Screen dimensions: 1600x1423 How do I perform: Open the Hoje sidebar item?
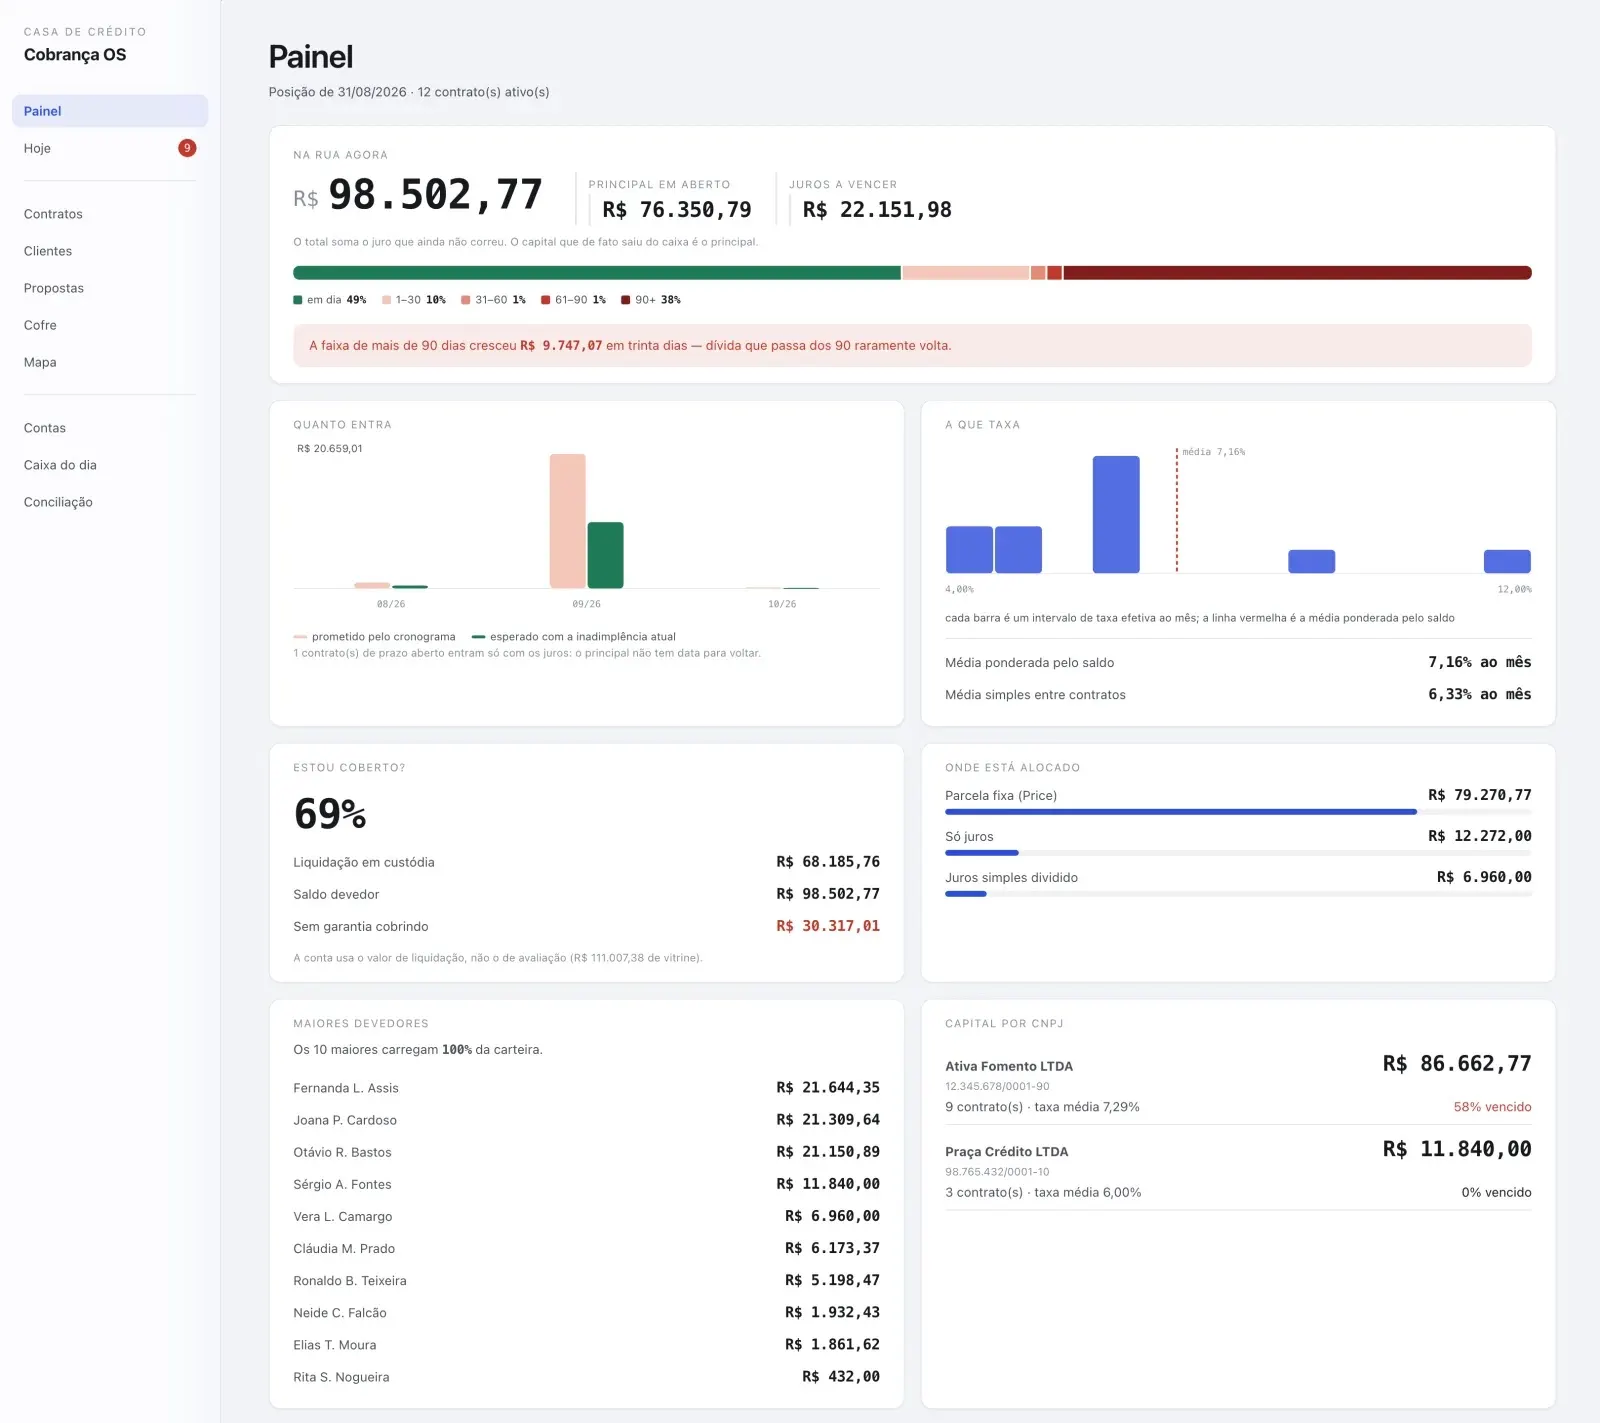110,148
